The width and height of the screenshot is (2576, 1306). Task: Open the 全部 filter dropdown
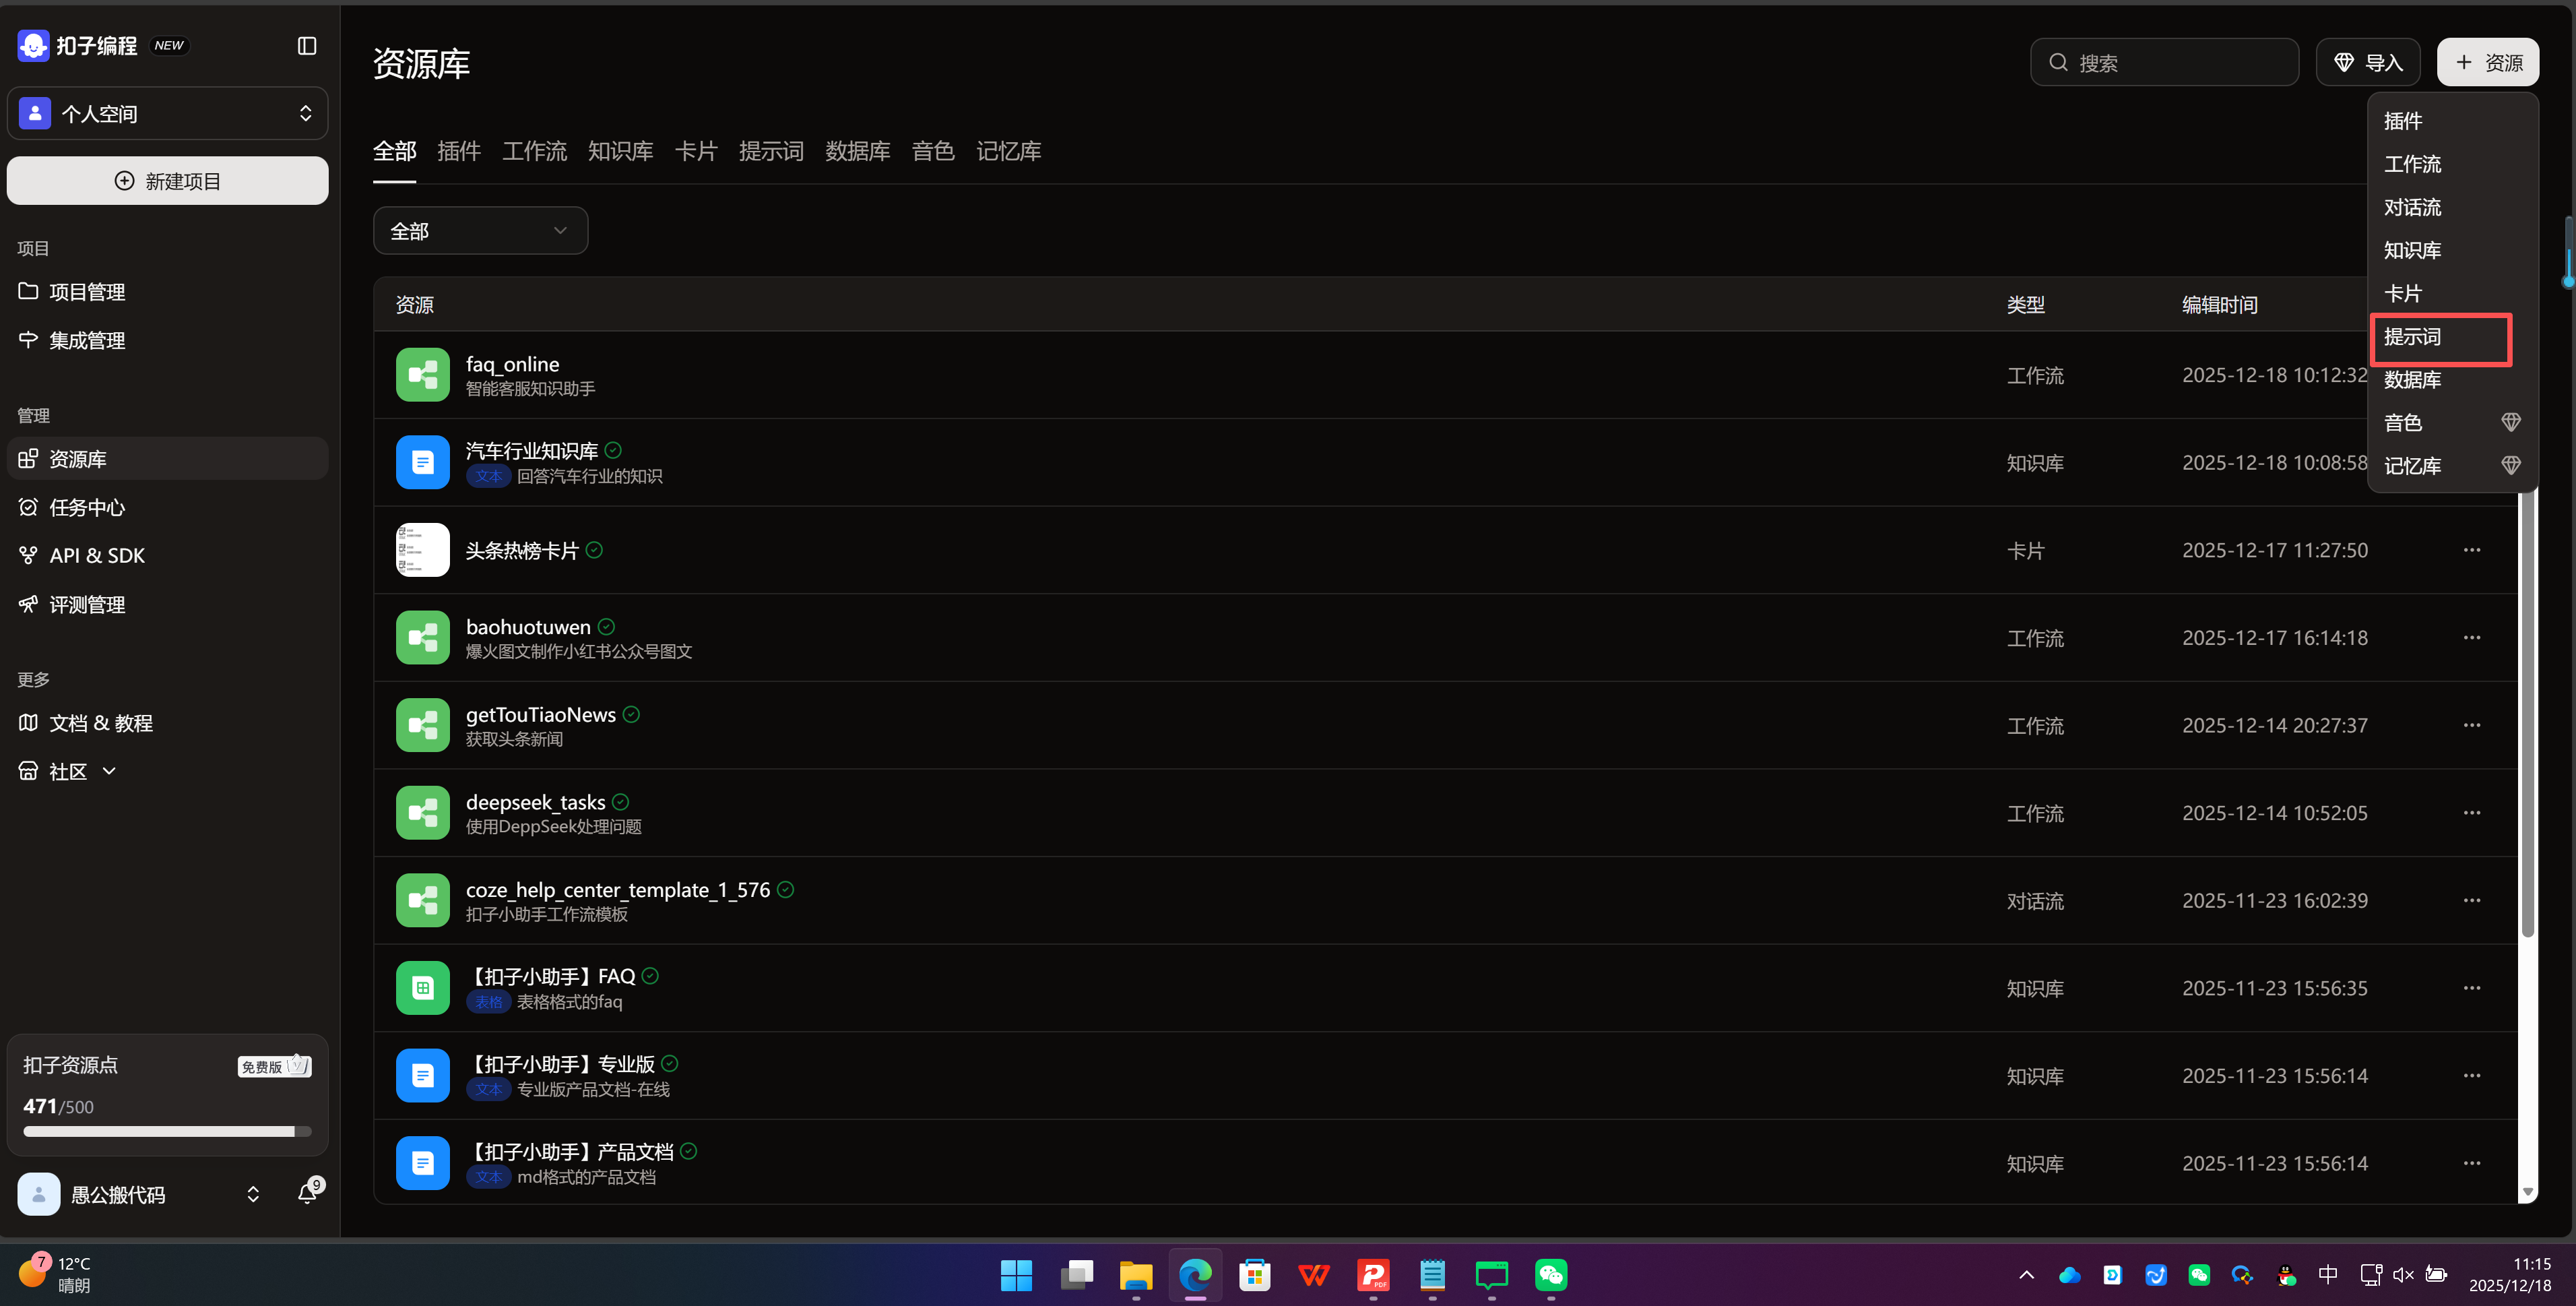480,231
